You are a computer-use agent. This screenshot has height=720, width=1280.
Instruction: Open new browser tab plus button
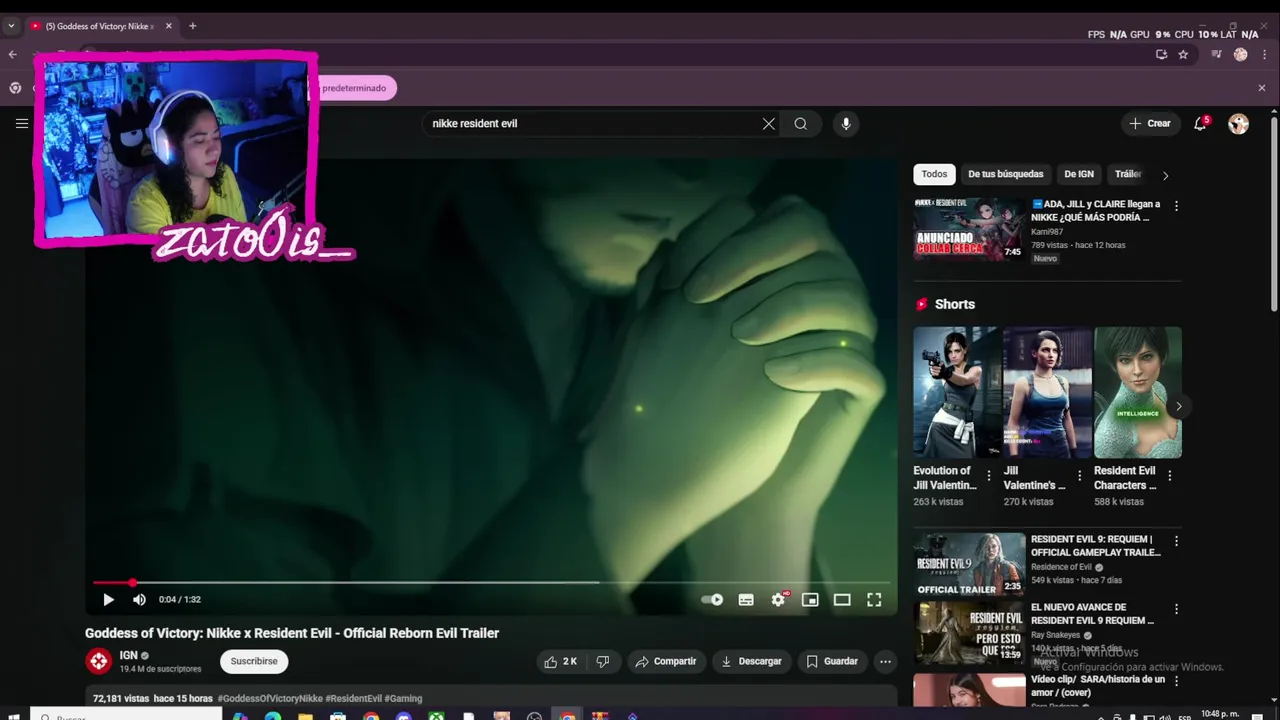click(x=192, y=26)
